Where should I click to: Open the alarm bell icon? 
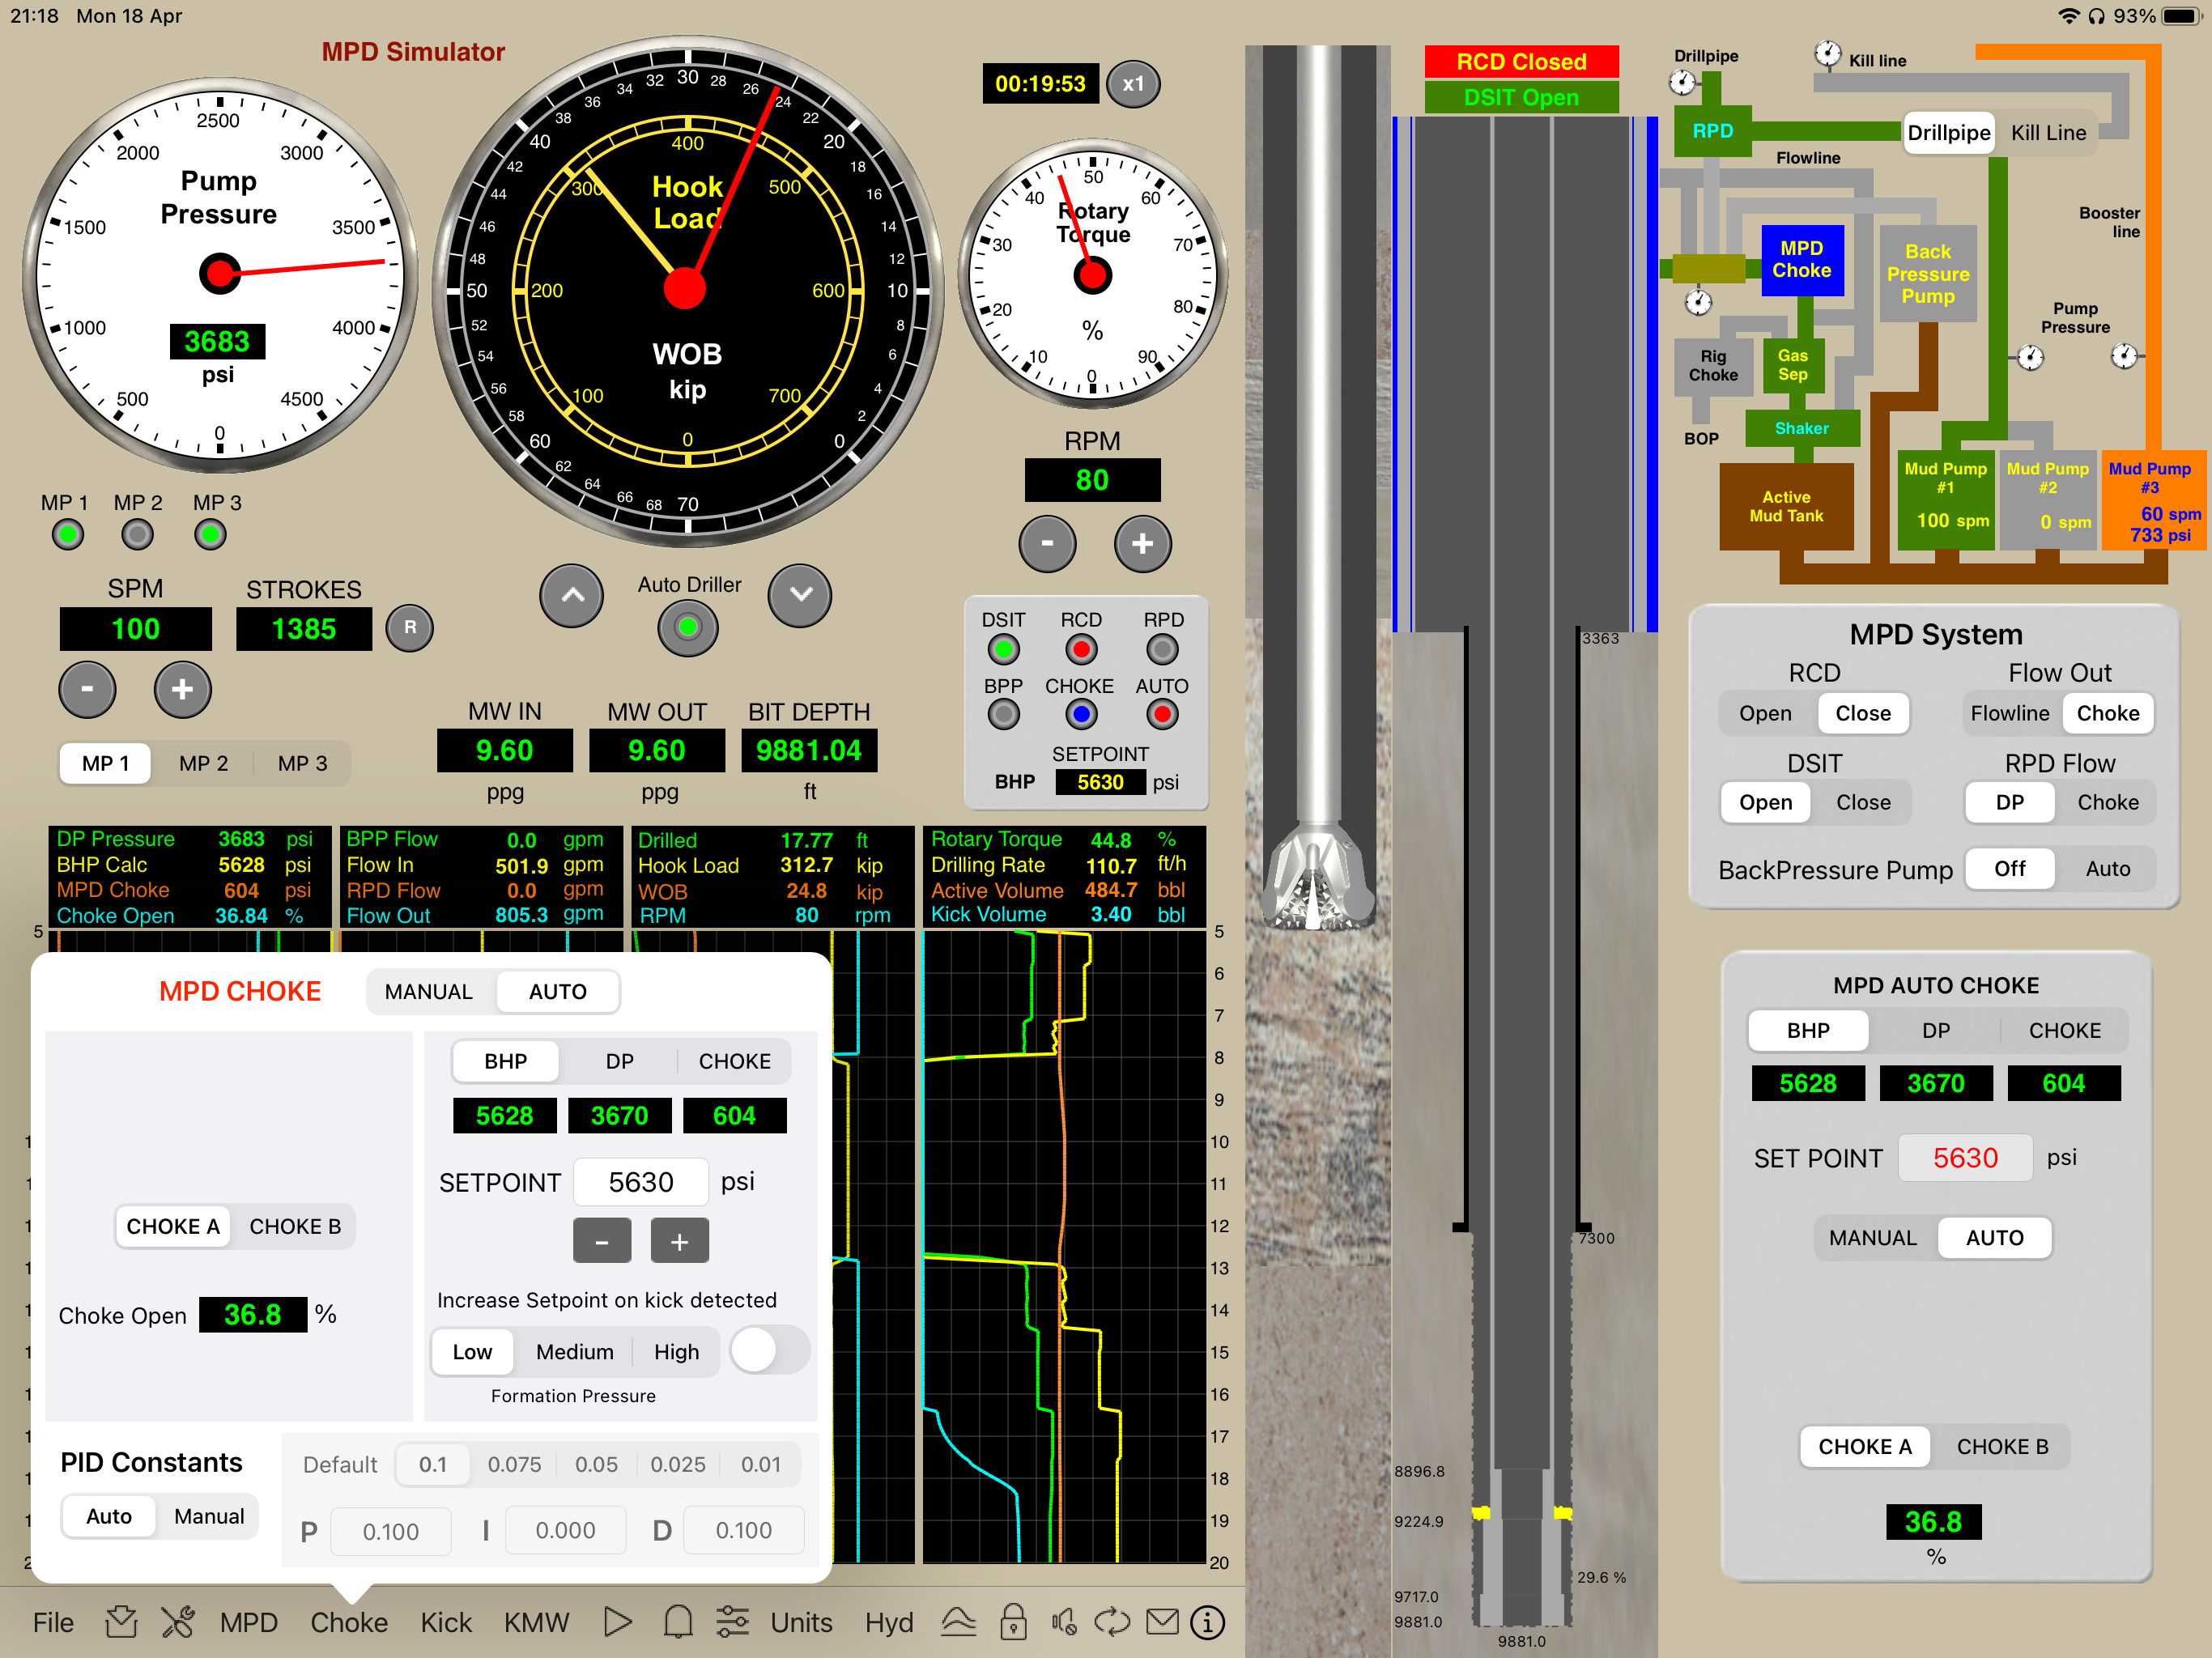tap(678, 1622)
